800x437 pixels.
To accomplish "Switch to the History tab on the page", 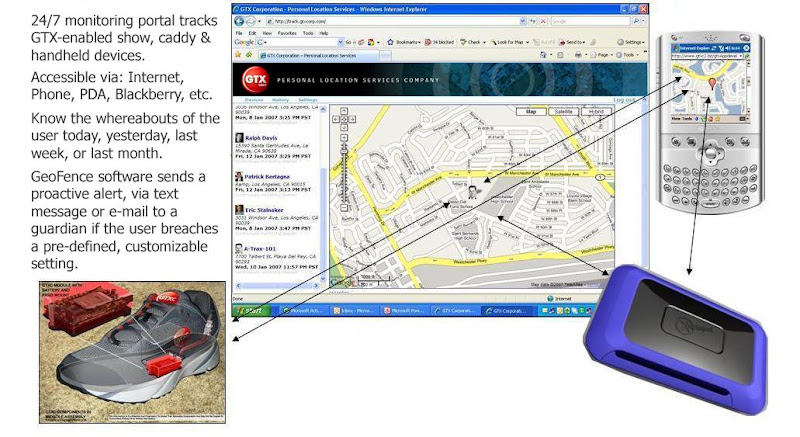I will (280, 100).
